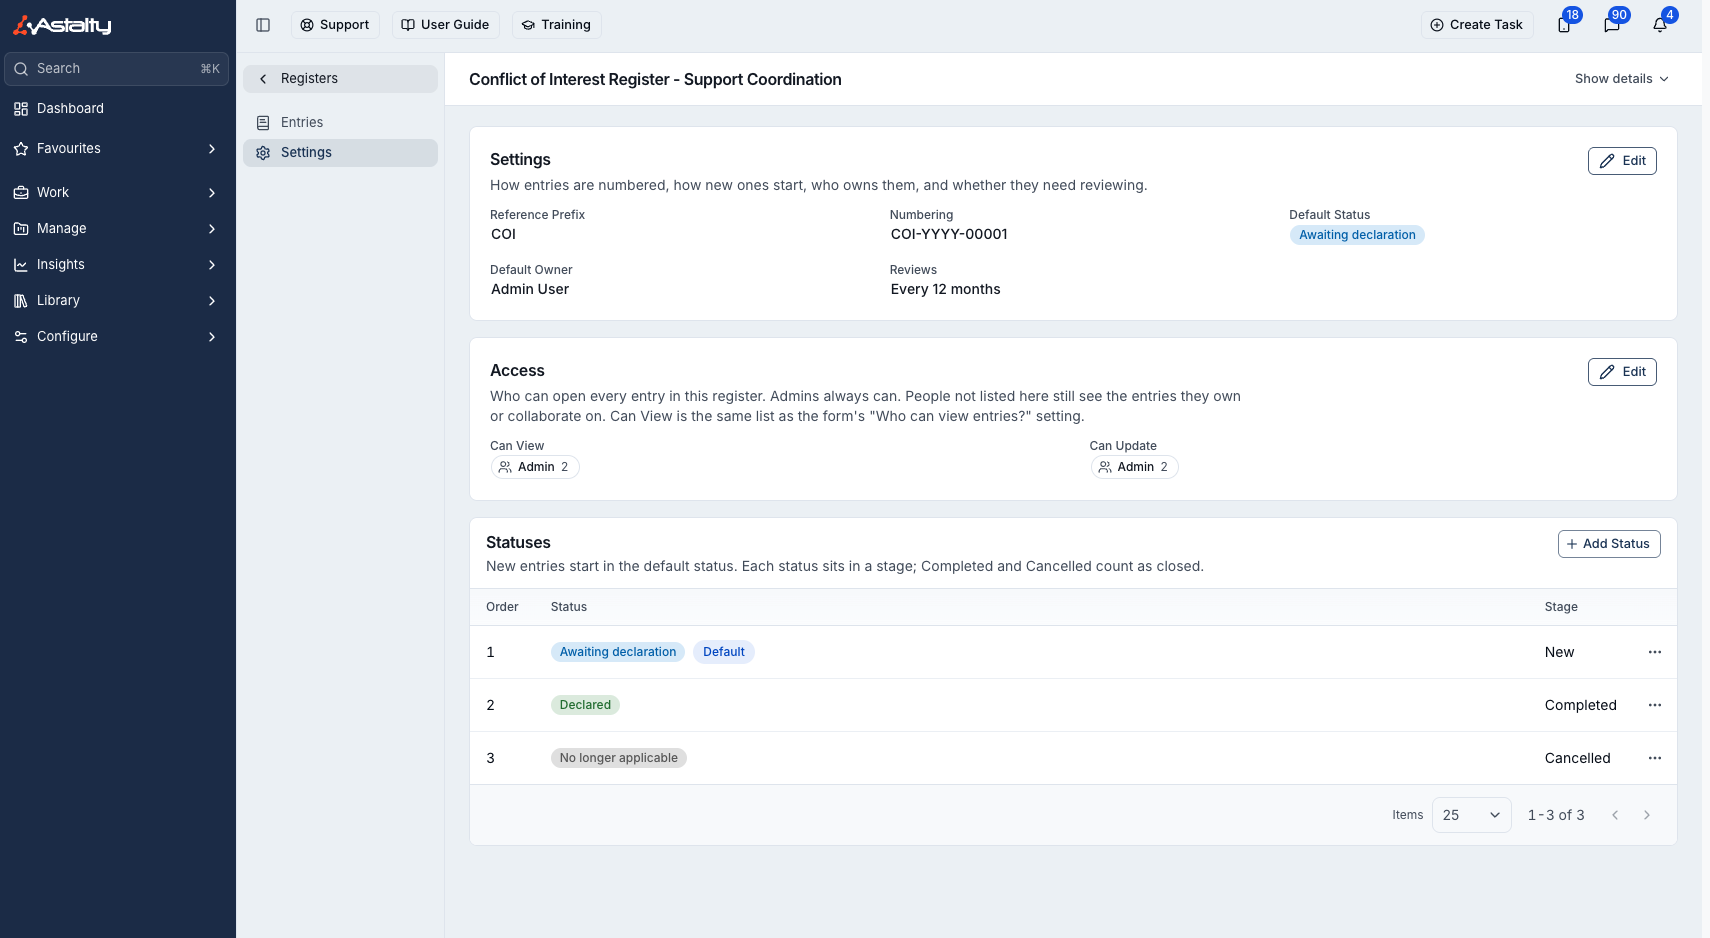Open the clipboard icon with badge 18

point(1564,25)
